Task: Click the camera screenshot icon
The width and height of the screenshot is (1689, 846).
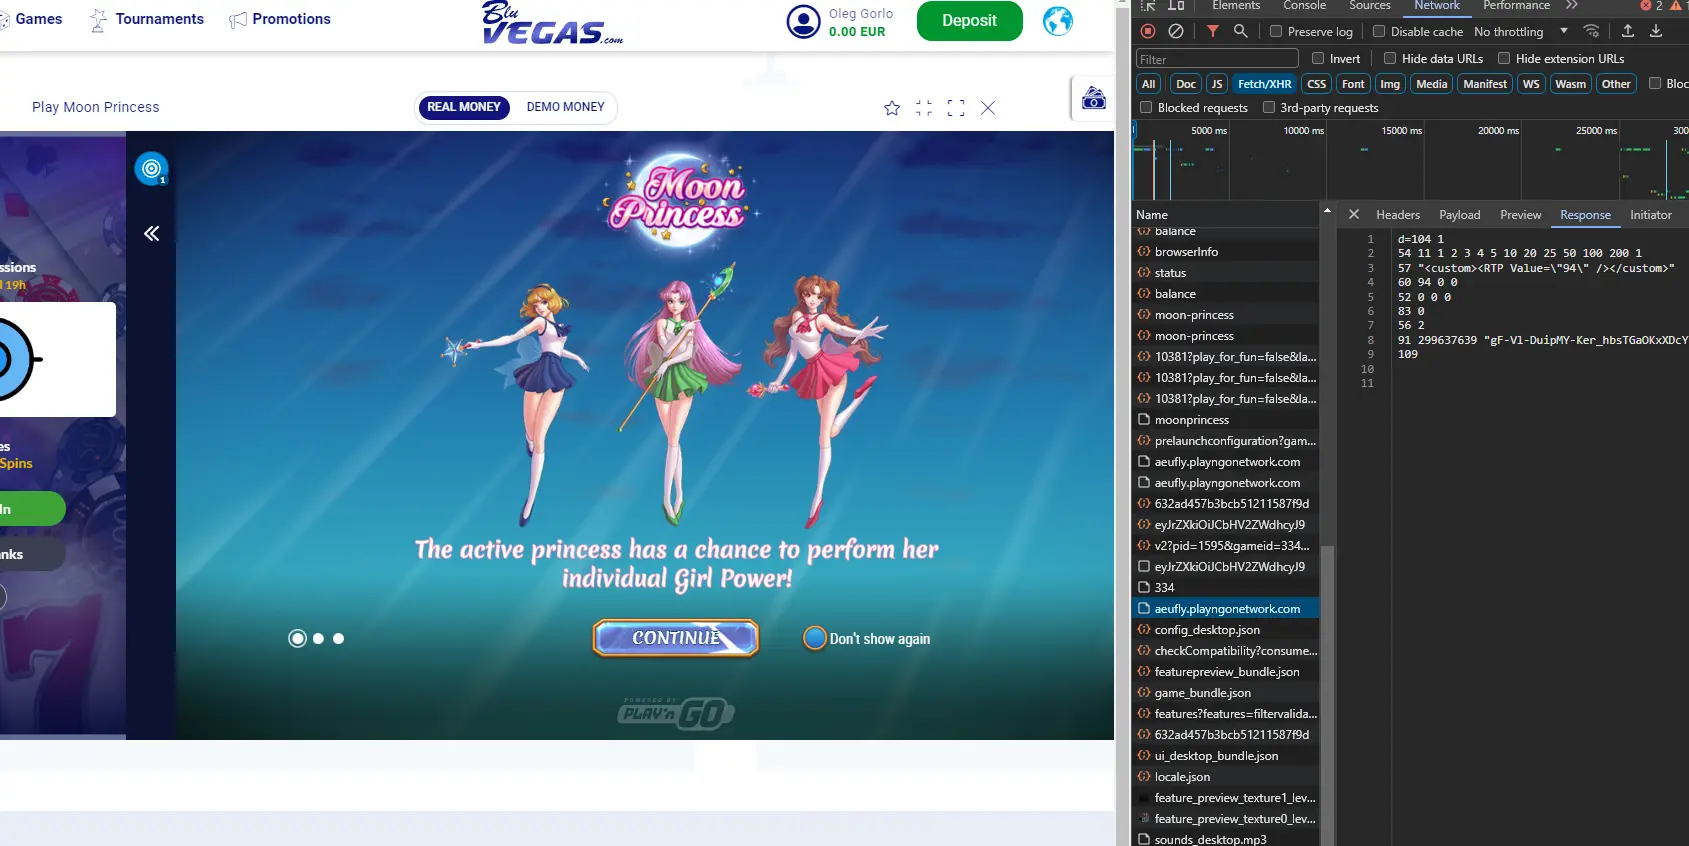Action: (1094, 98)
